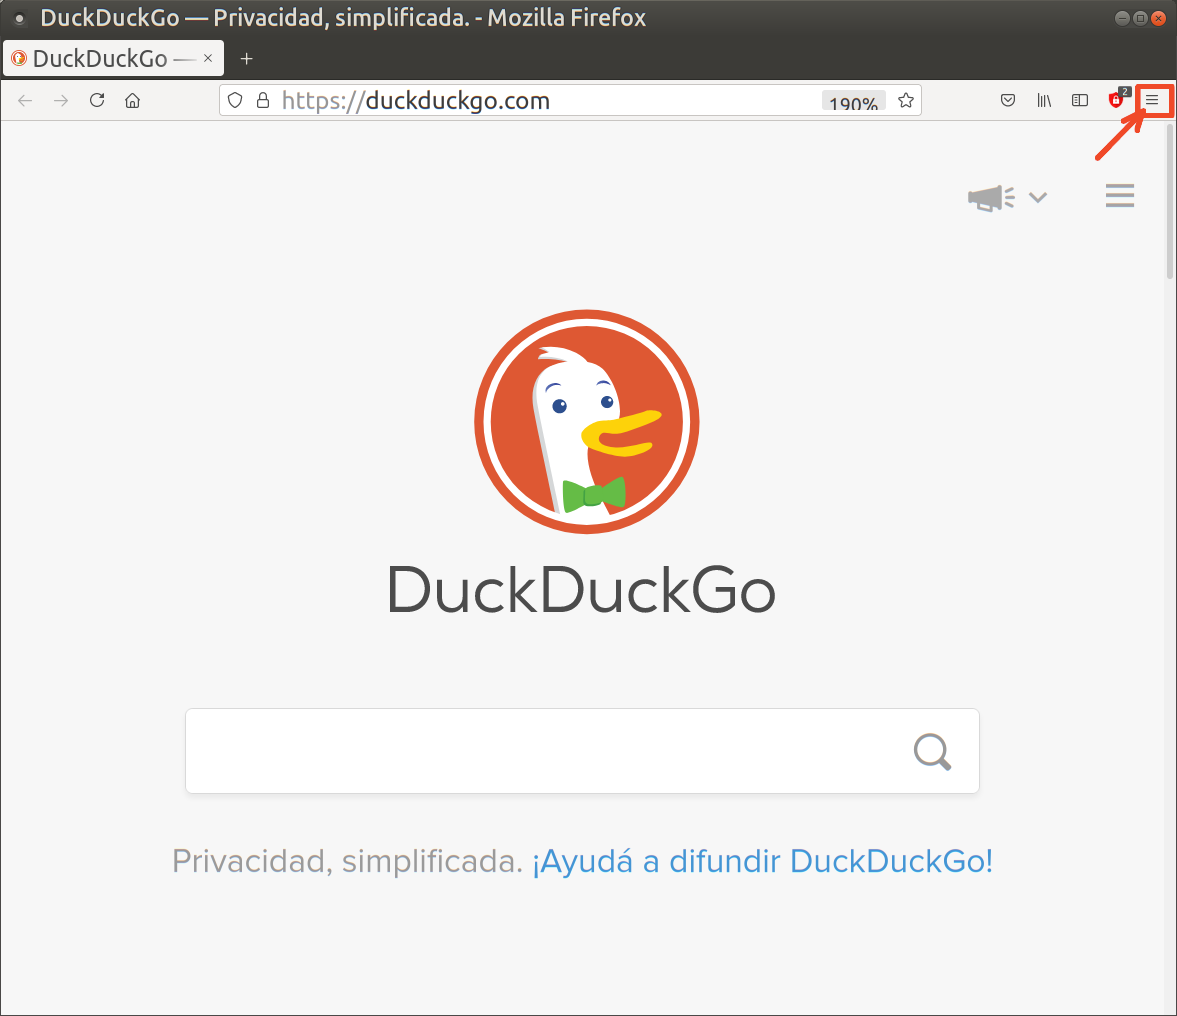Maximize the Firefox window
This screenshot has height=1016, width=1177.
click(x=1140, y=18)
